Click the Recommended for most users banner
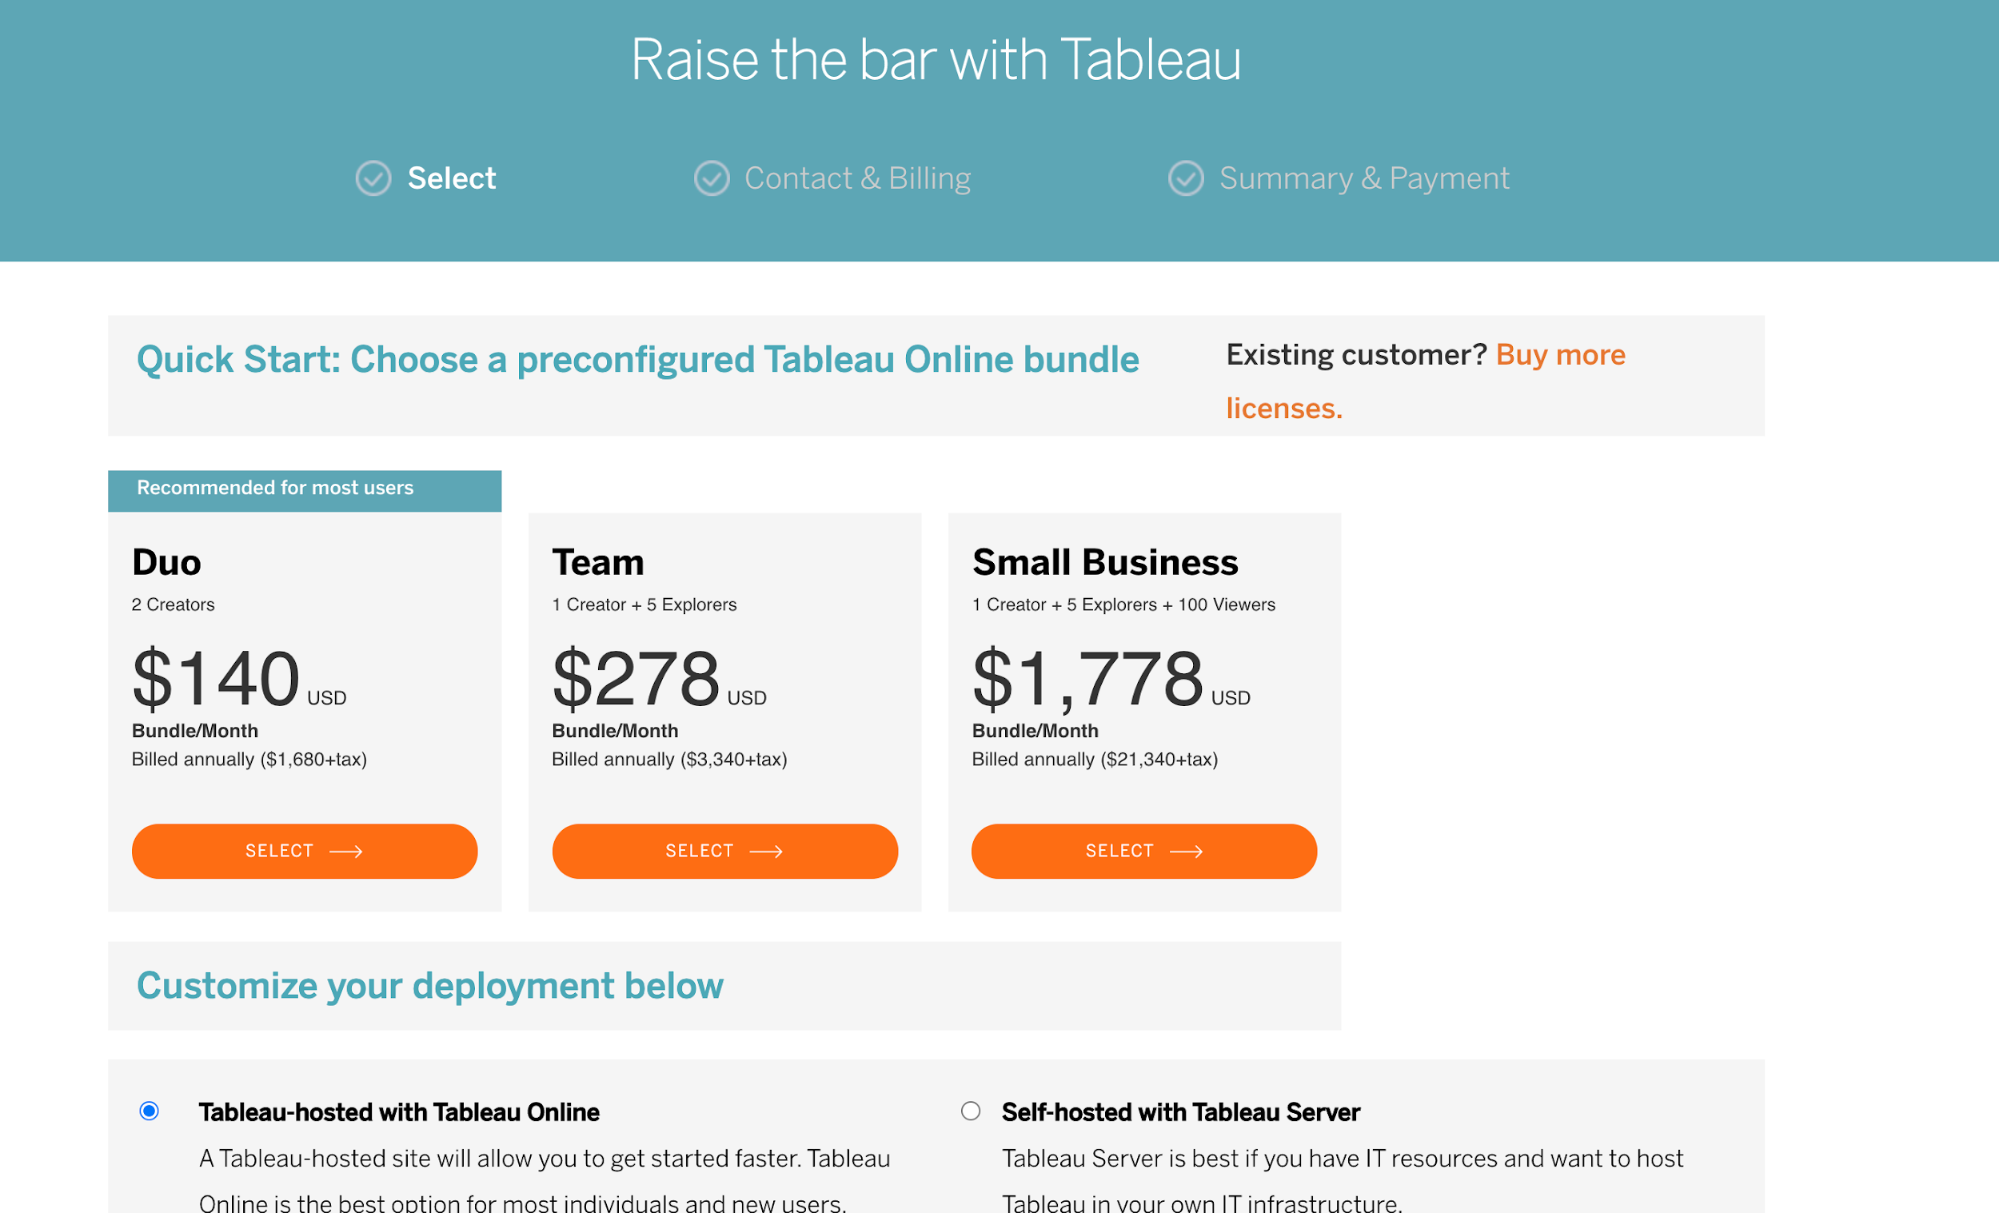This screenshot has height=1213, width=1999. pos(304,489)
